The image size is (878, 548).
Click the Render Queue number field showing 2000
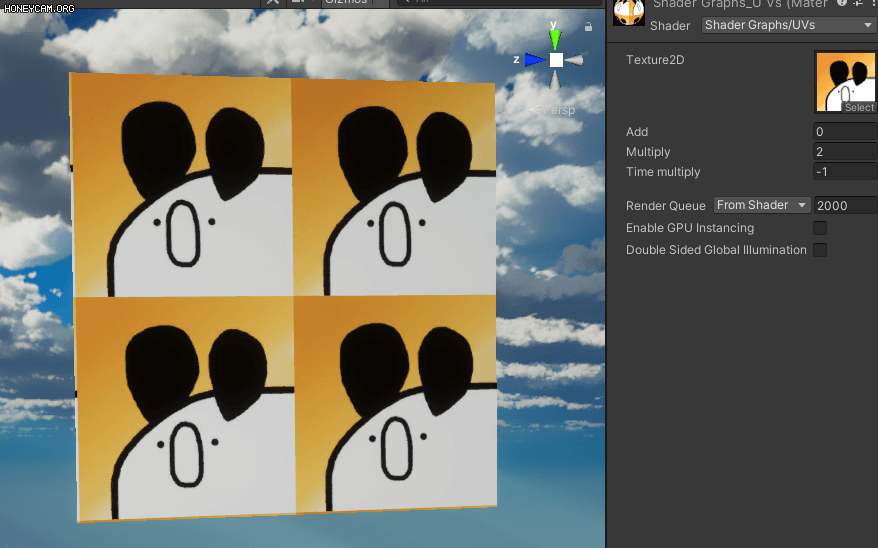(x=845, y=205)
